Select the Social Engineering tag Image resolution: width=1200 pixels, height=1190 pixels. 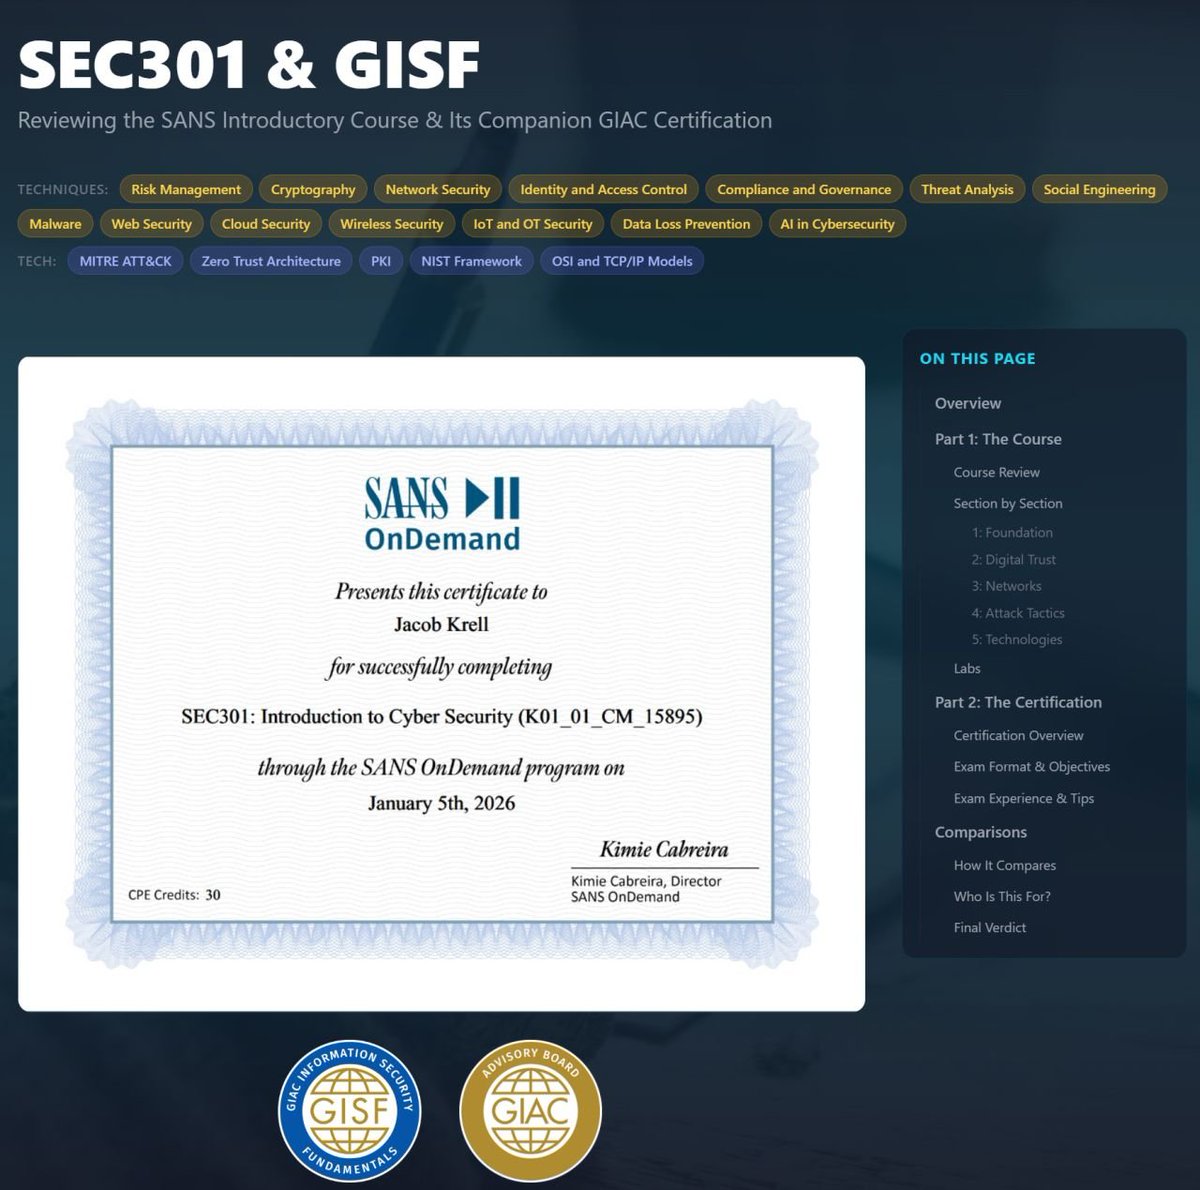pos(1099,189)
